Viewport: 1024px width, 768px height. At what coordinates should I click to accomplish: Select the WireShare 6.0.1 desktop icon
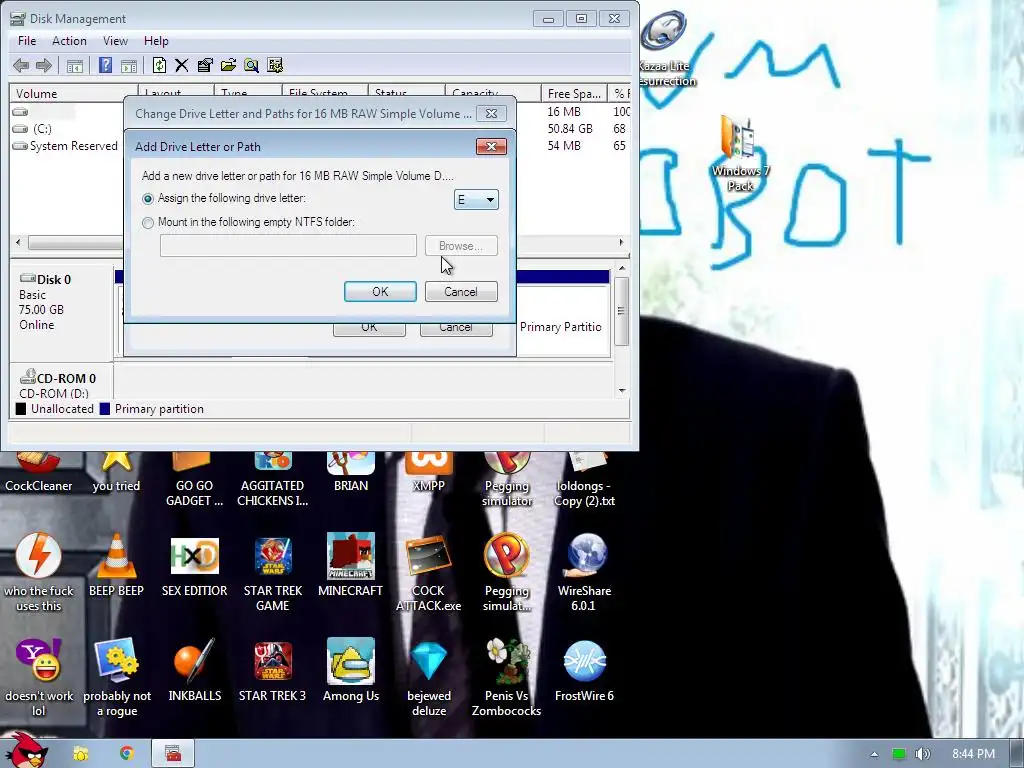click(584, 573)
